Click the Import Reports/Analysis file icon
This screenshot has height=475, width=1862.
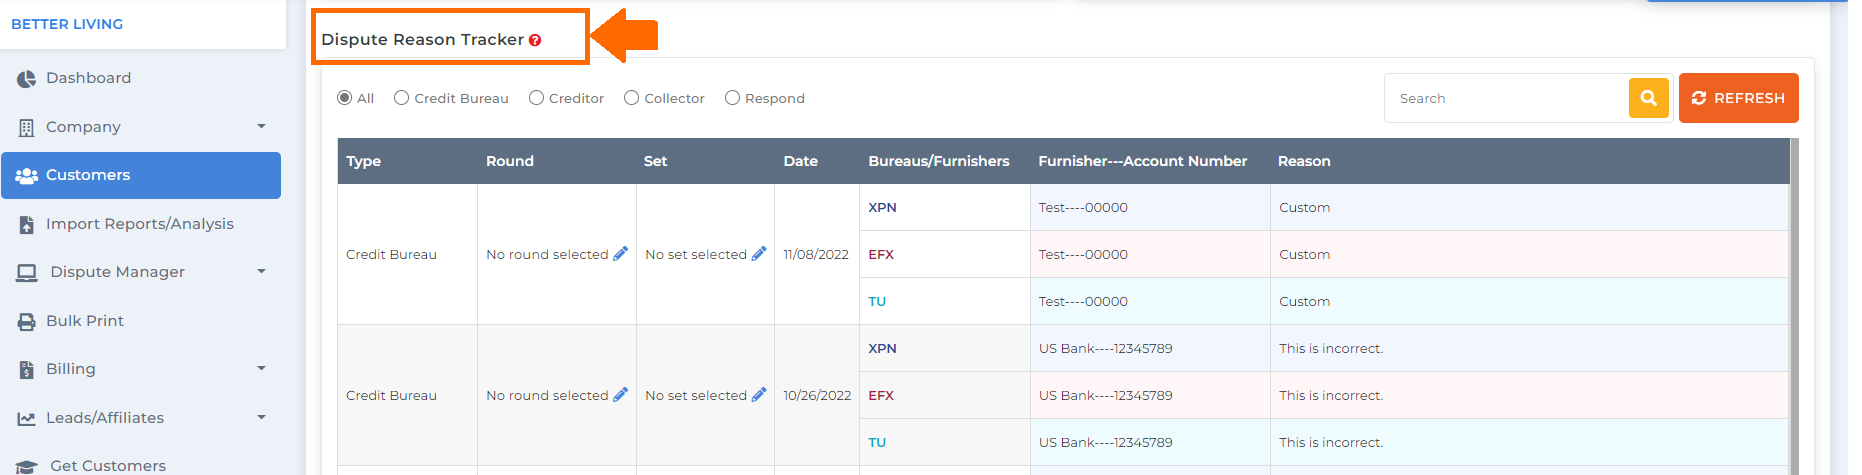26,224
